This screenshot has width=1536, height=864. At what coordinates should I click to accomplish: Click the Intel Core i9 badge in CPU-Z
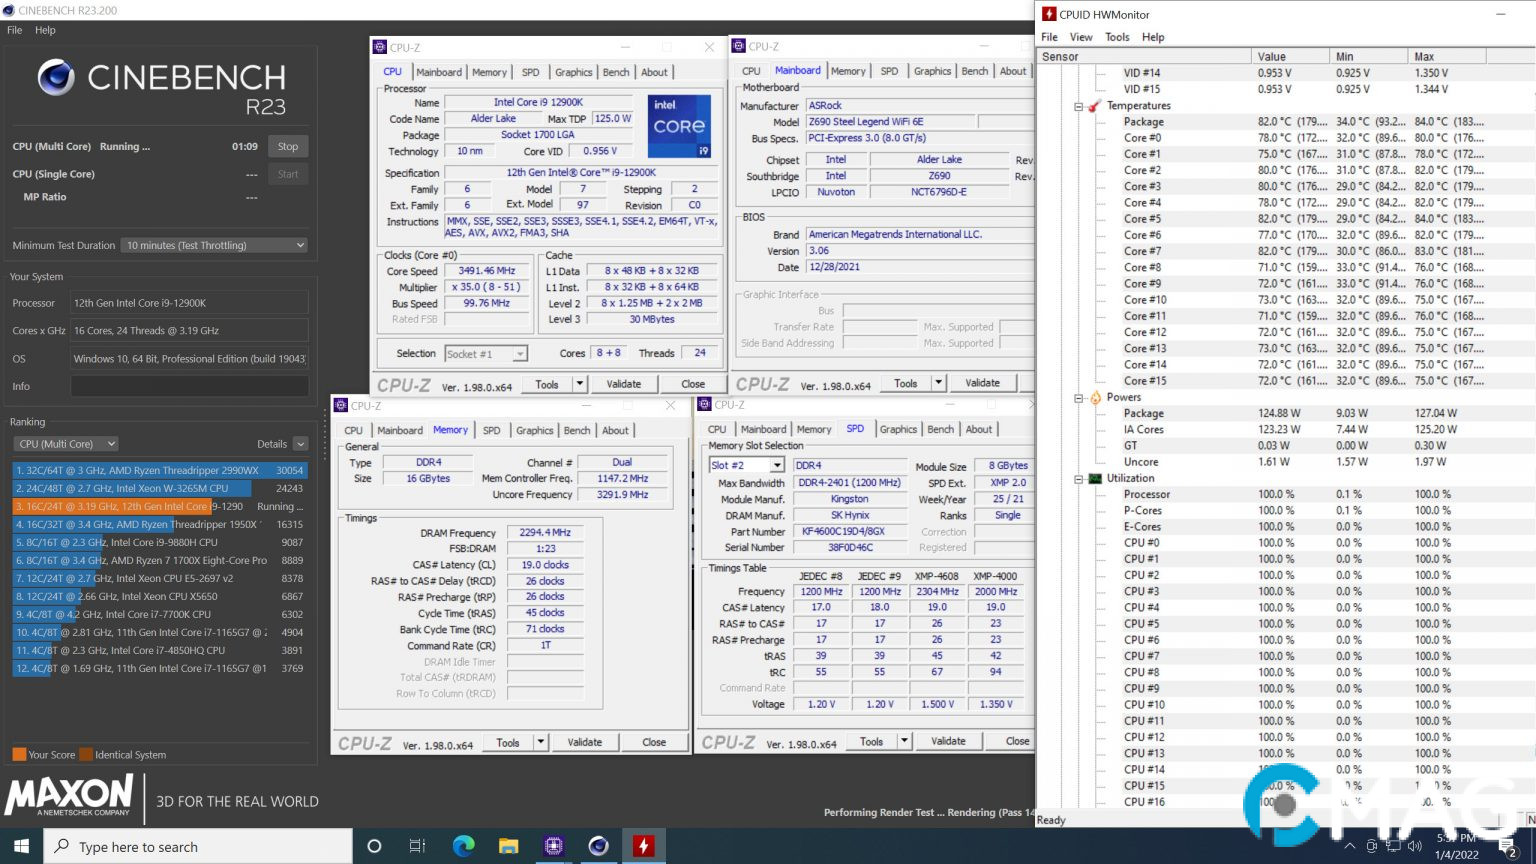[x=679, y=124]
